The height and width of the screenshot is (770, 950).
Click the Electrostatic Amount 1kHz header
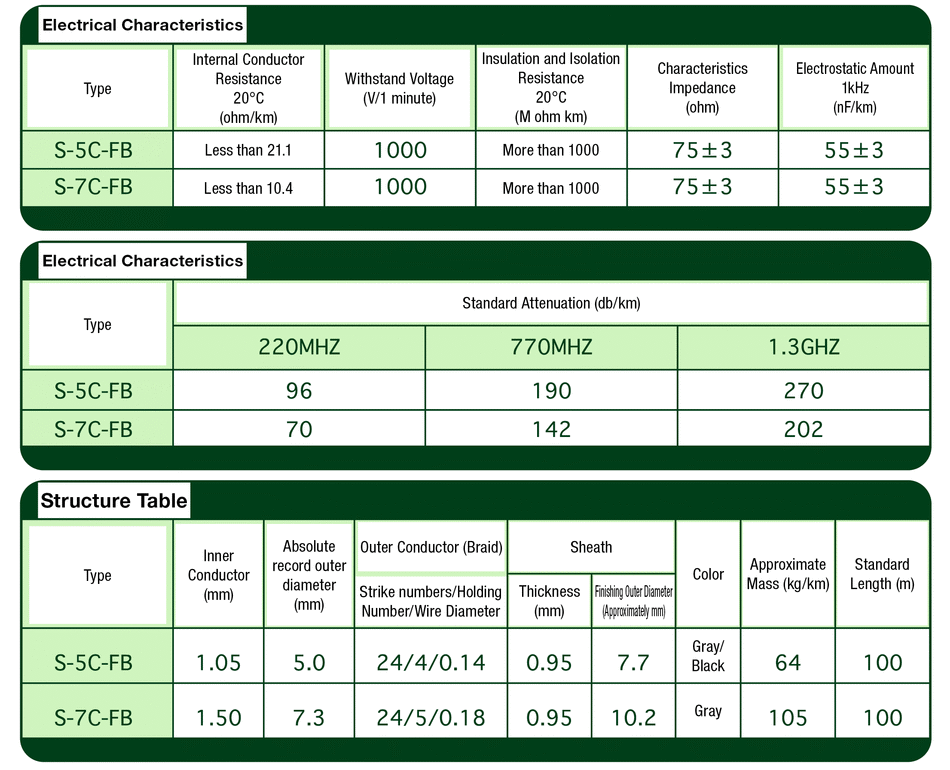(x=854, y=87)
